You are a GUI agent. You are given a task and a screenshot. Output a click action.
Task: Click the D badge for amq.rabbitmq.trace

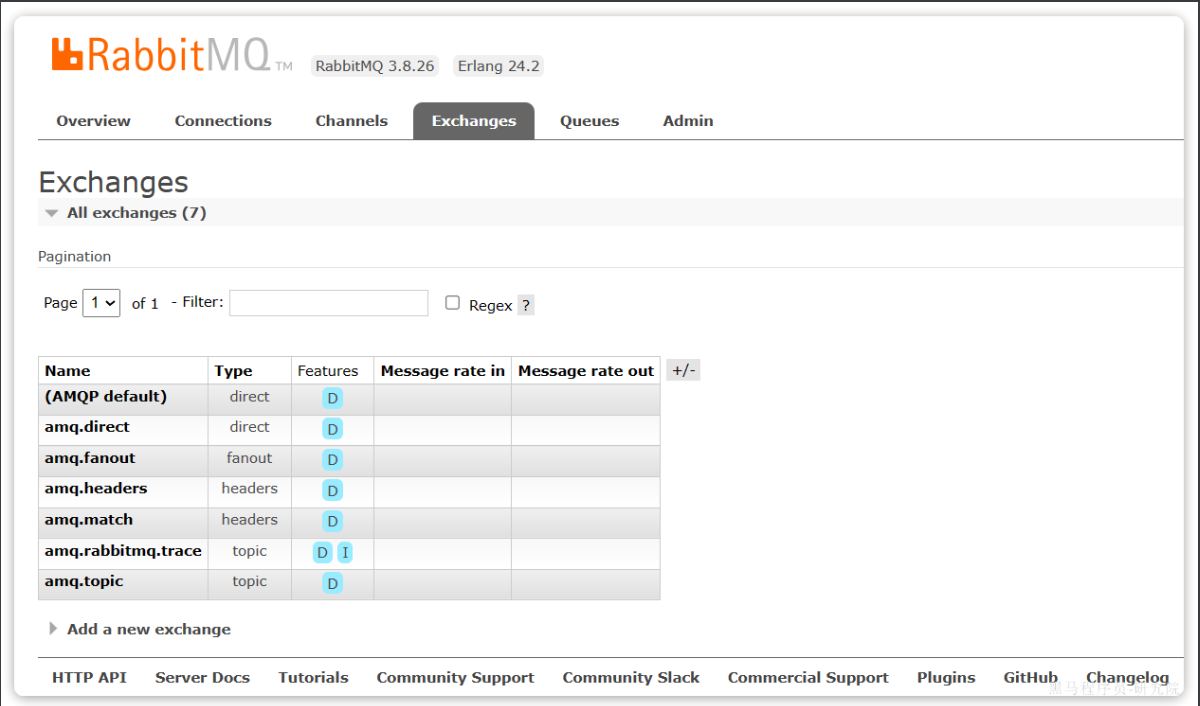click(x=322, y=552)
